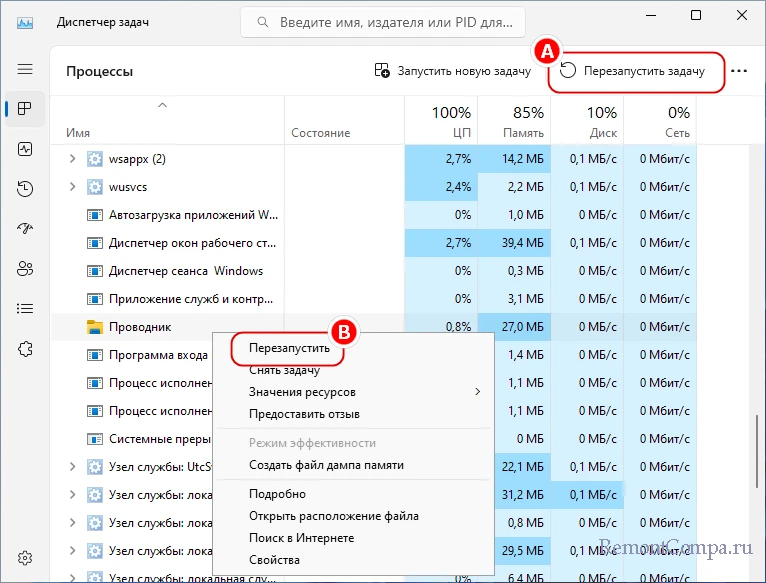The height and width of the screenshot is (583, 766).
Task: Open the hamburger navigation menu
Action: coord(25,69)
